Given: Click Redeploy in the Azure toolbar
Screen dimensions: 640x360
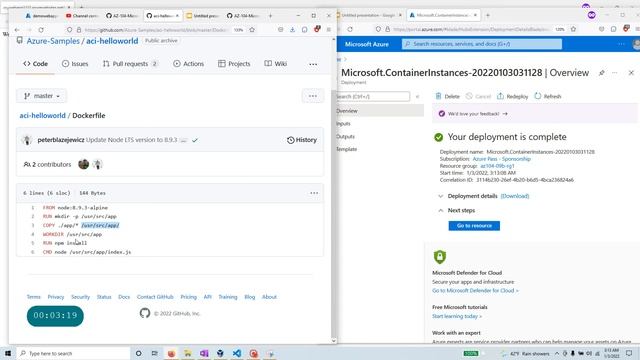Looking at the screenshot, I should click(512, 96).
